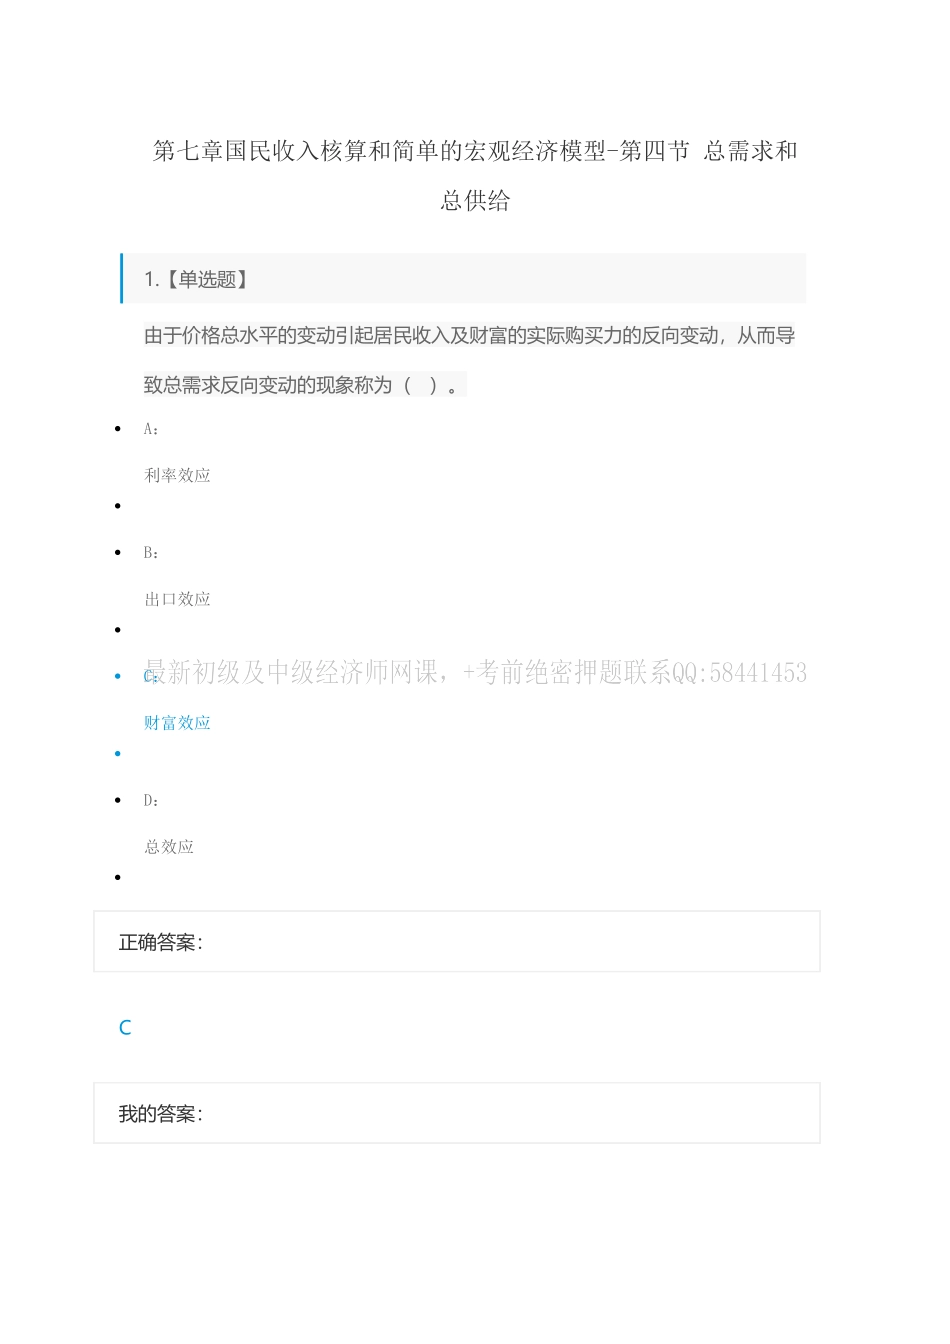Click the watermark text with QQ number
Image resolution: width=950 pixels, height=1344 pixels.
[x=475, y=672]
